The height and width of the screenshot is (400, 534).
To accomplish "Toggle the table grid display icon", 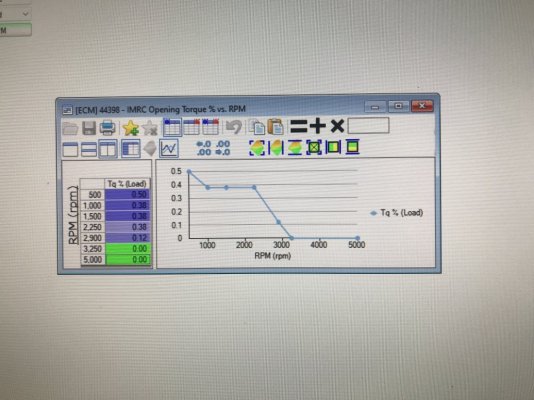I will pos(131,149).
